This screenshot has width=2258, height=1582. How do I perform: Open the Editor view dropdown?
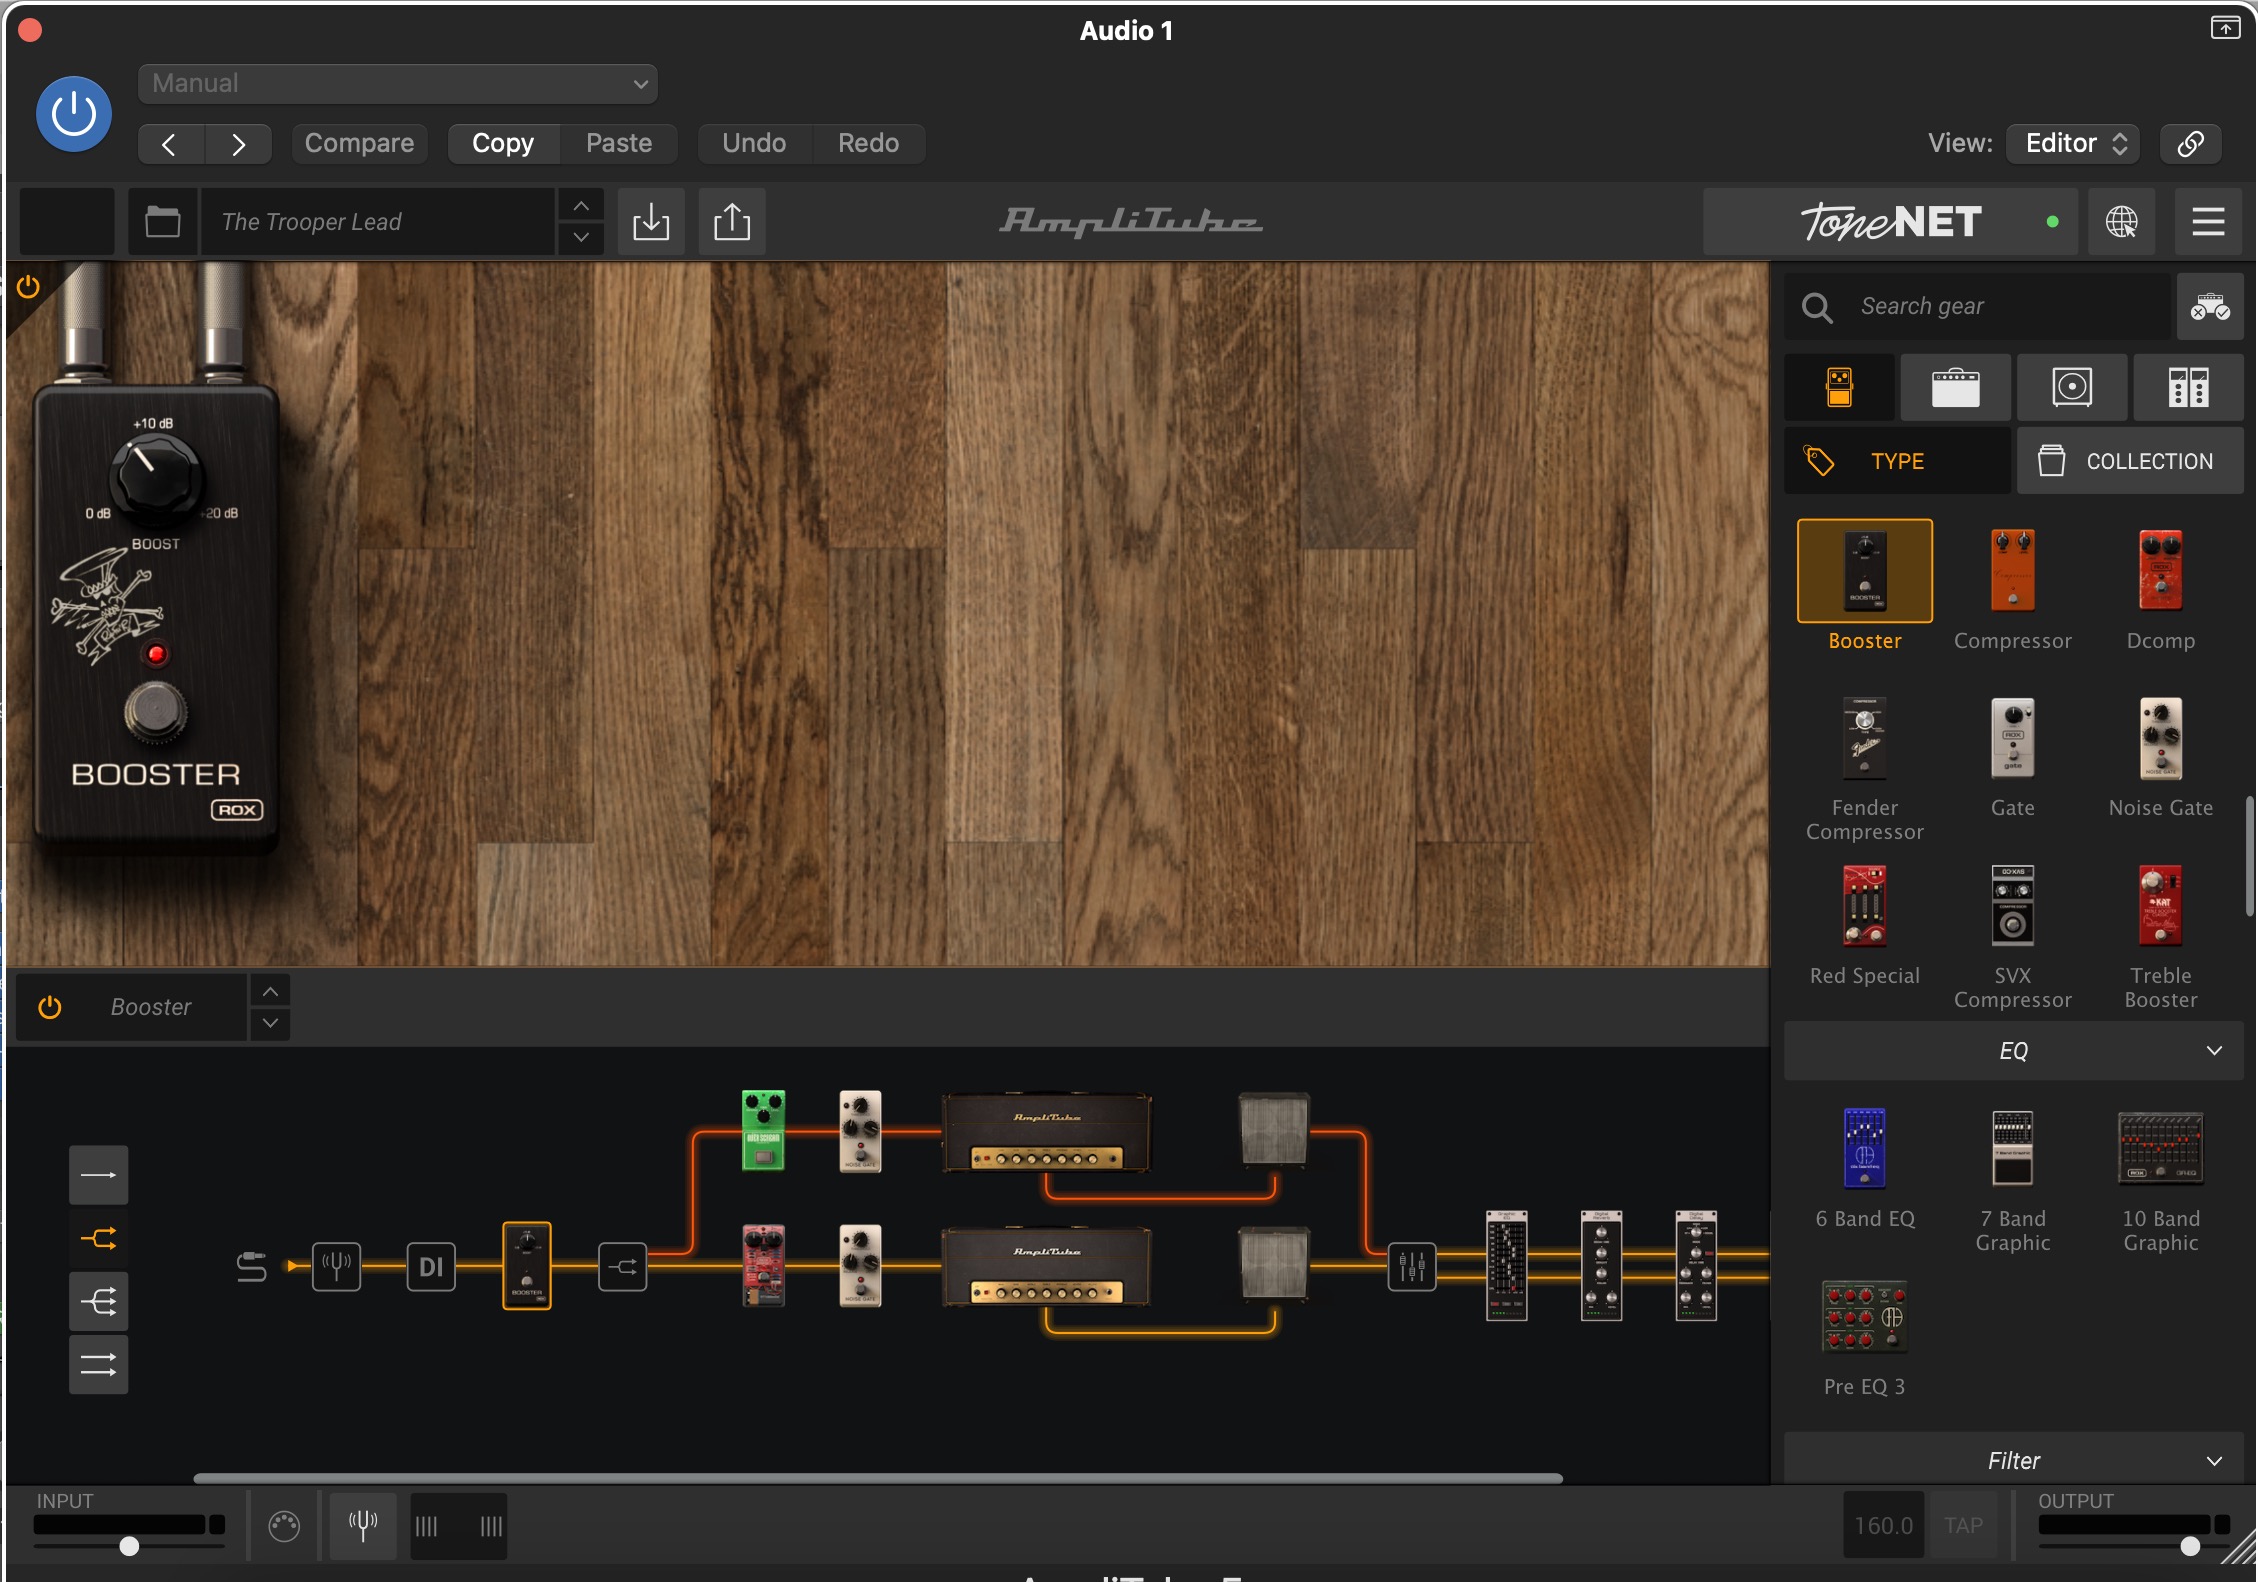tap(2074, 144)
